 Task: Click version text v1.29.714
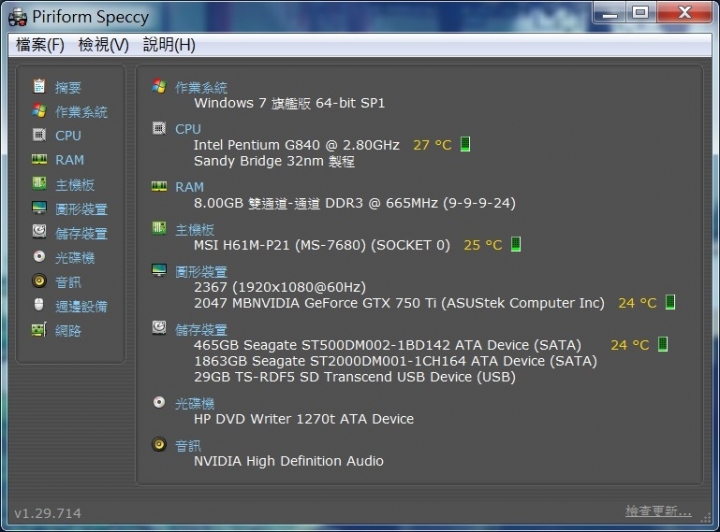(x=48, y=513)
